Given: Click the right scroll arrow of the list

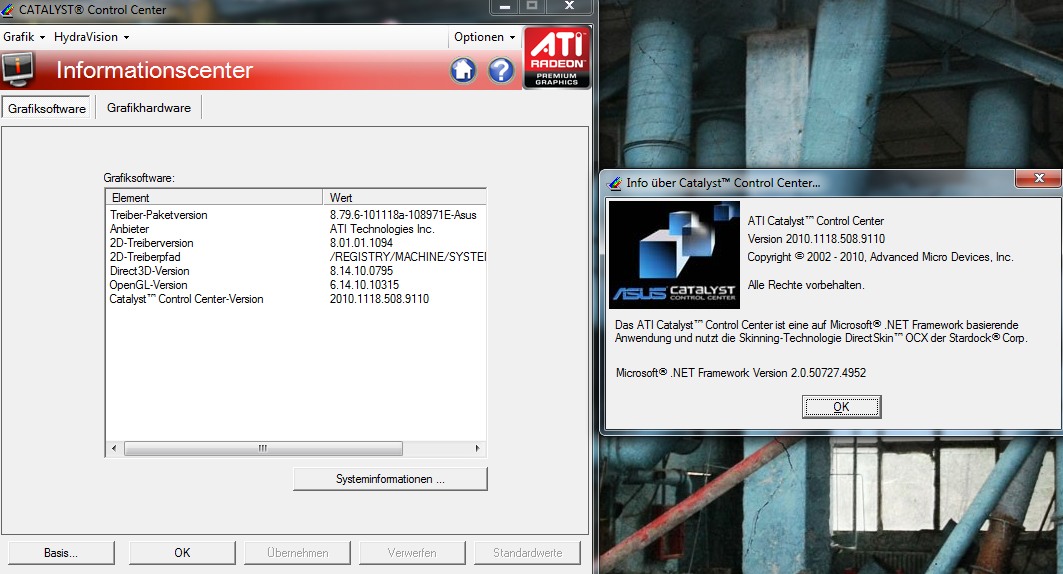Looking at the screenshot, I should (x=478, y=448).
